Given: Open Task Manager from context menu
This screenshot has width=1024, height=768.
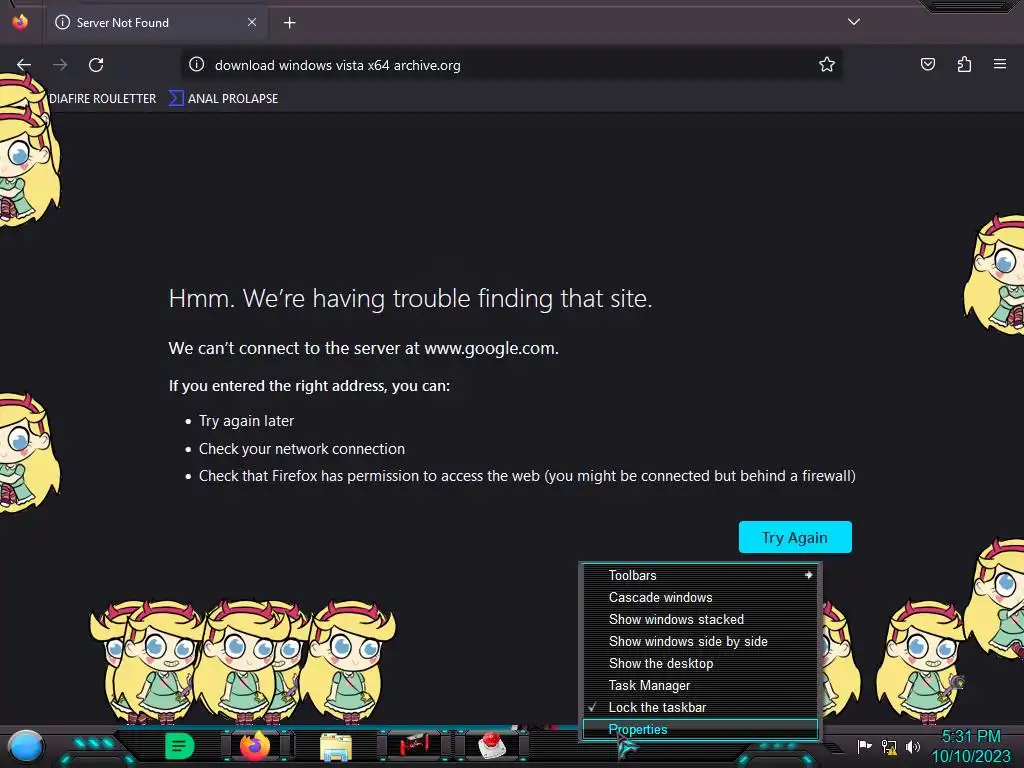Looking at the screenshot, I should [x=699, y=686].
